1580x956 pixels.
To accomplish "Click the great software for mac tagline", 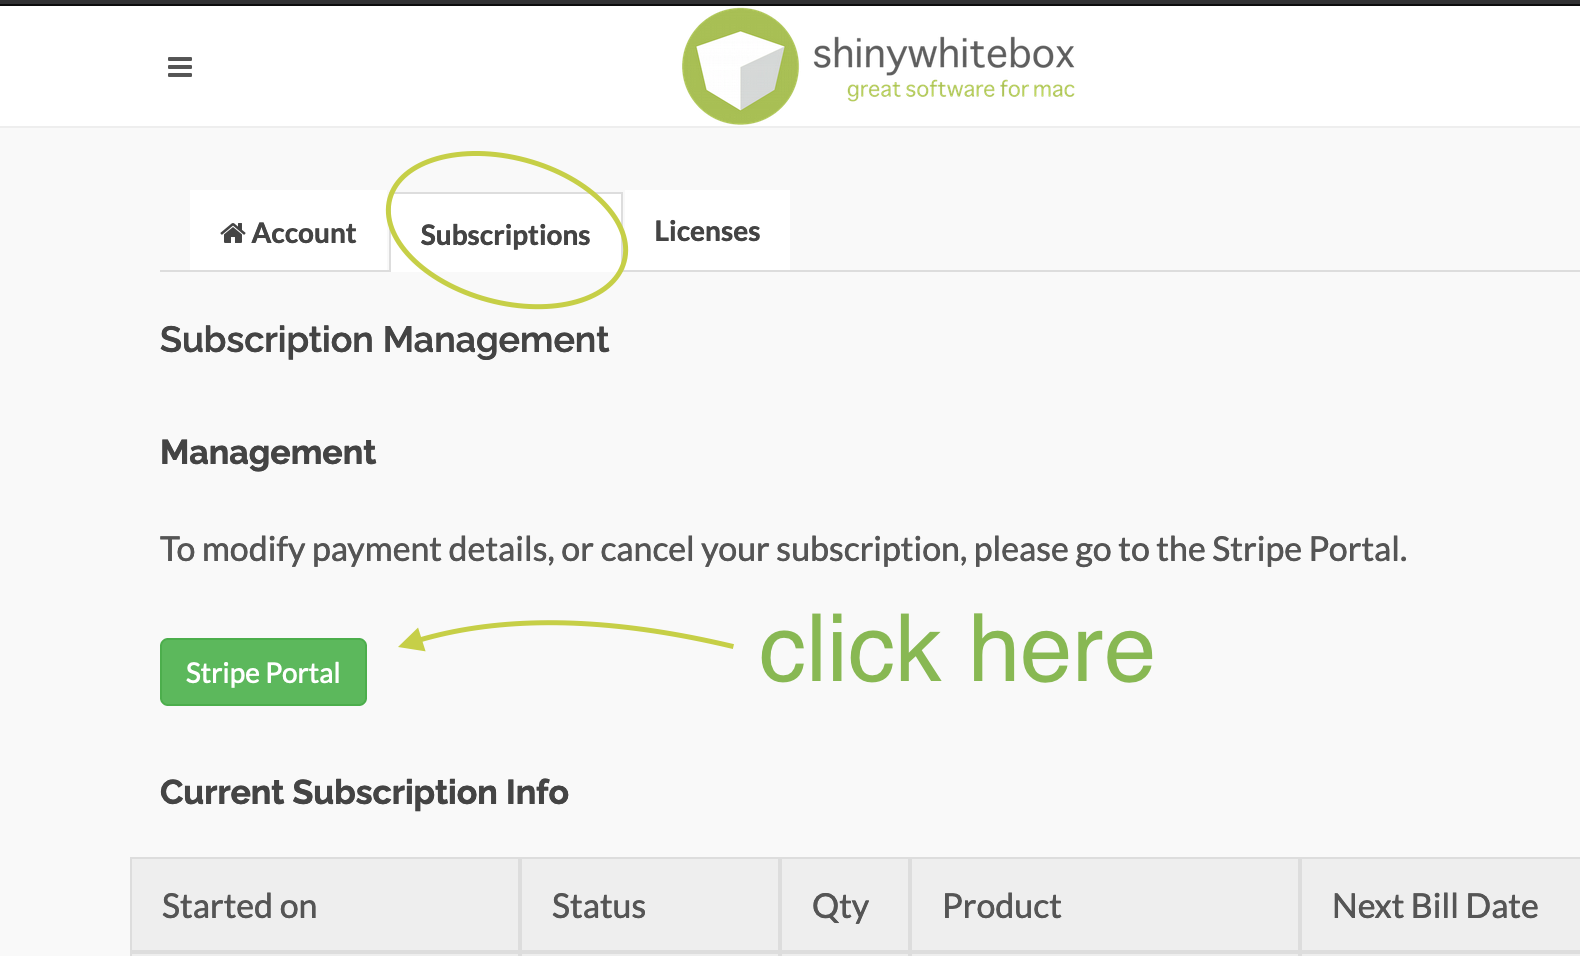I will pyautogui.click(x=960, y=89).
